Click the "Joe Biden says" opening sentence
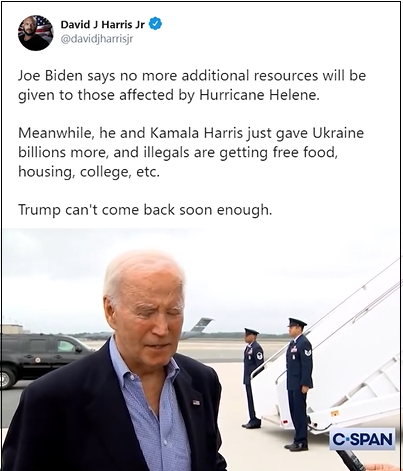Viewport: 403px width, 471px height. pyautogui.click(x=192, y=85)
